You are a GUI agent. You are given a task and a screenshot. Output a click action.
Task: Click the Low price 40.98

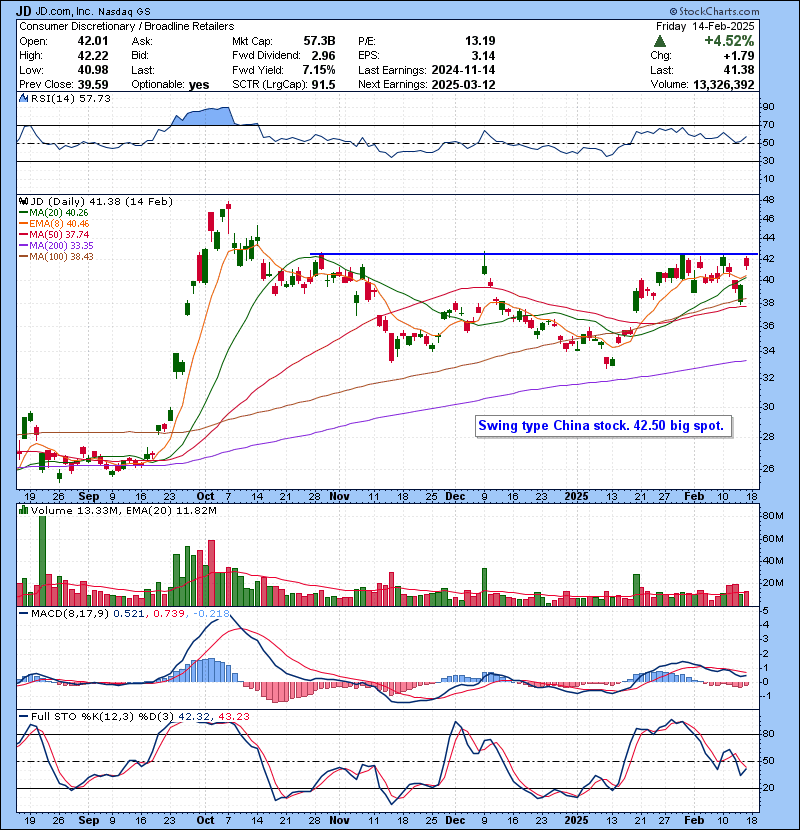click(93, 70)
